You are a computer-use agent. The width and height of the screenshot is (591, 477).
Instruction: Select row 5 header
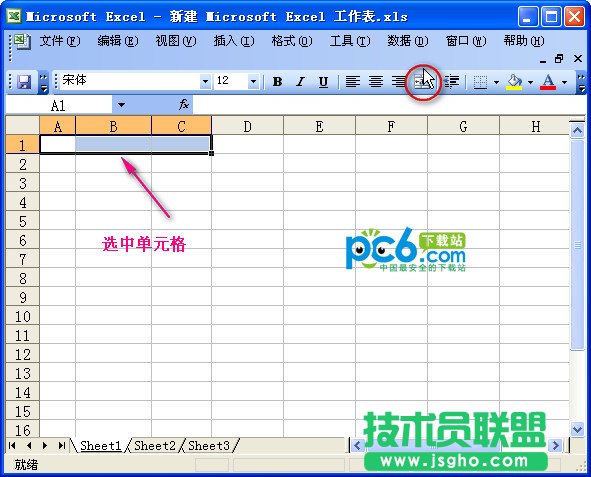tap(23, 221)
